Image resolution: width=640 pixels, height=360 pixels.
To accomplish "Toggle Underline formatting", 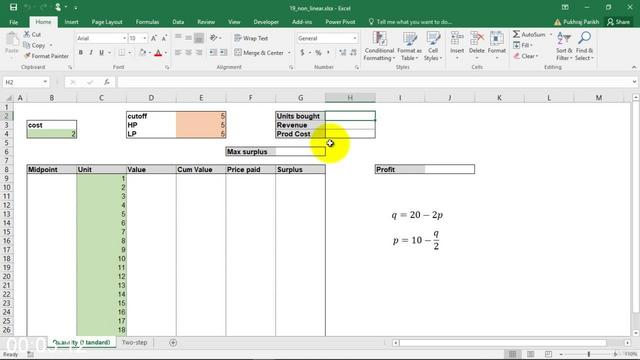I will [101, 53].
